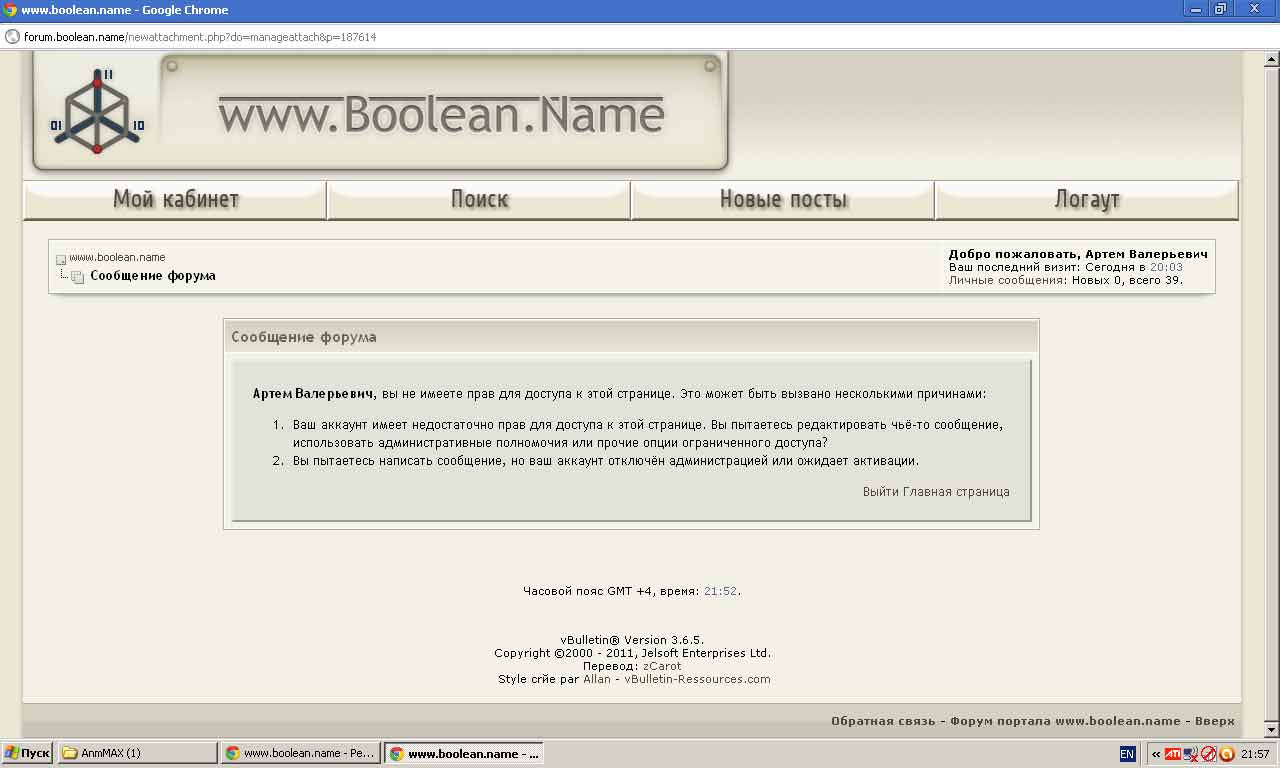Click the red crossed-circle tray icon
The image size is (1280, 768).
pos(1208,754)
